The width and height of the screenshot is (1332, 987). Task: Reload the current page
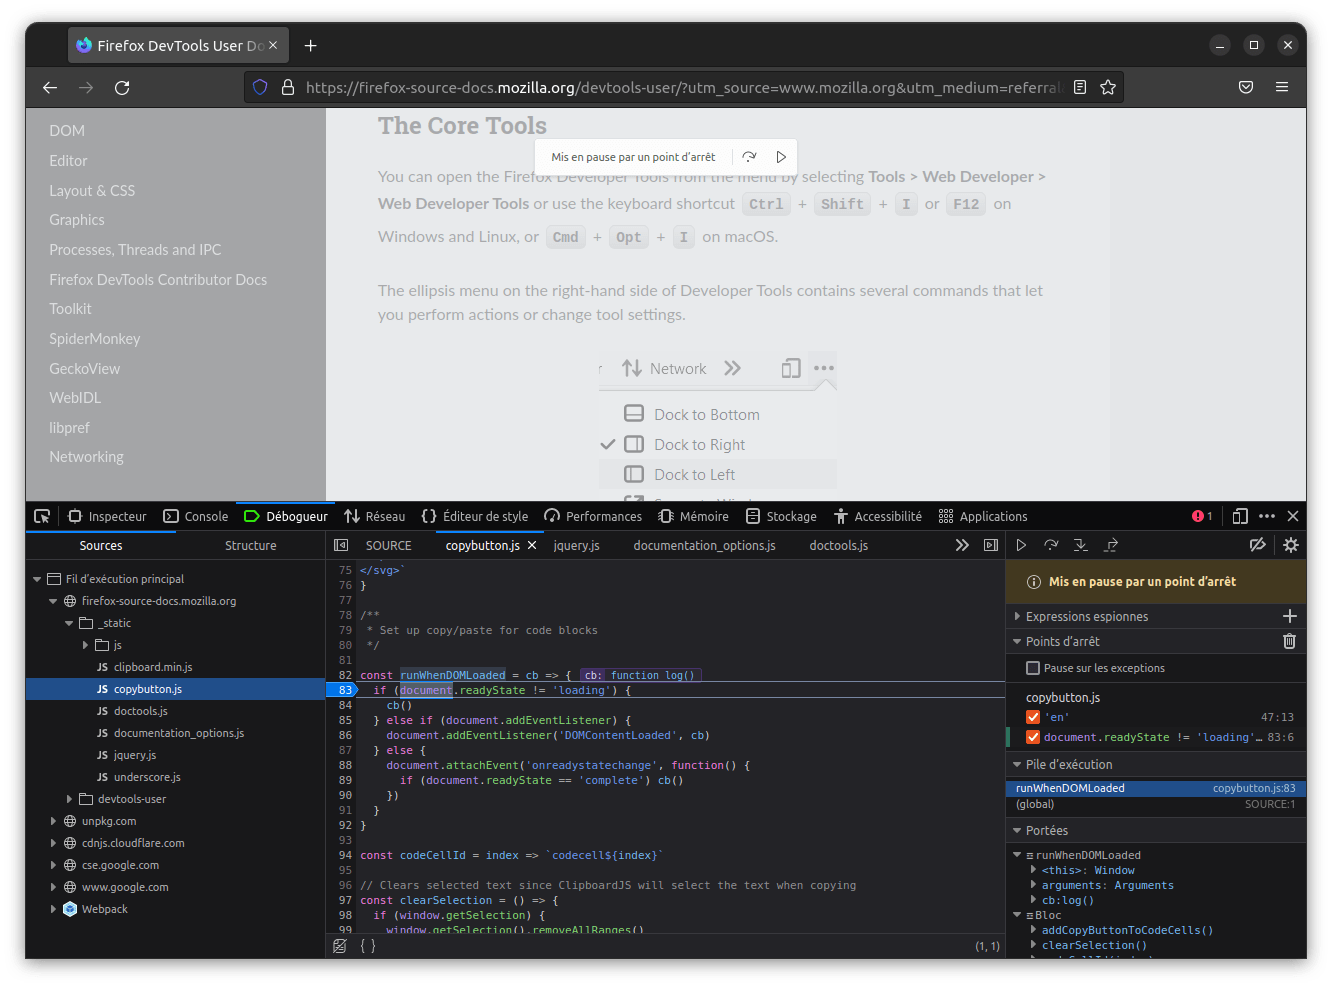(122, 87)
